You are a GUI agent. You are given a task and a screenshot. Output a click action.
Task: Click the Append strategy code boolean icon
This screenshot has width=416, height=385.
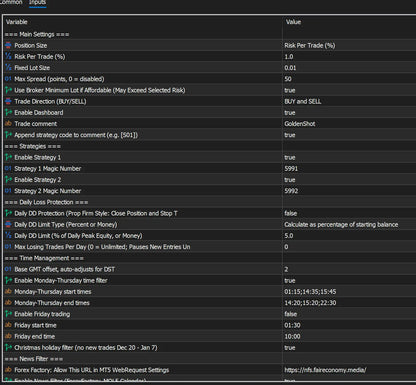[x=8, y=135]
